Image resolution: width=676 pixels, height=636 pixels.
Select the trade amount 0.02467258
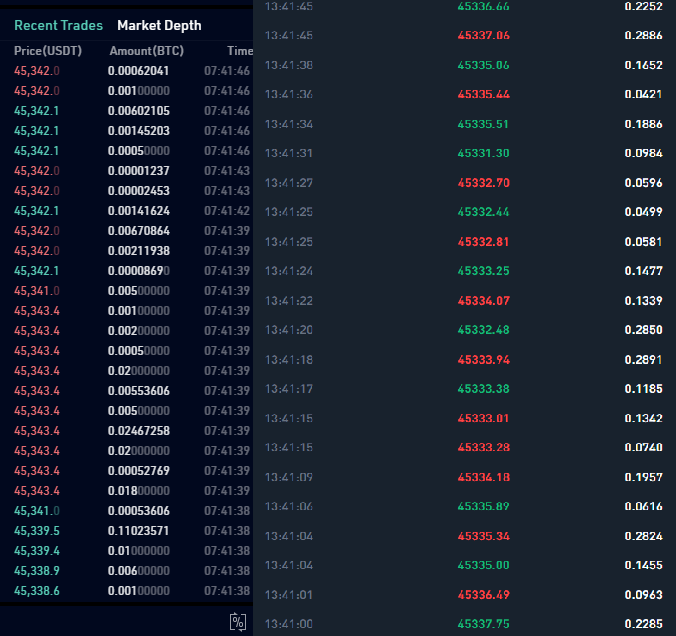[138, 431]
